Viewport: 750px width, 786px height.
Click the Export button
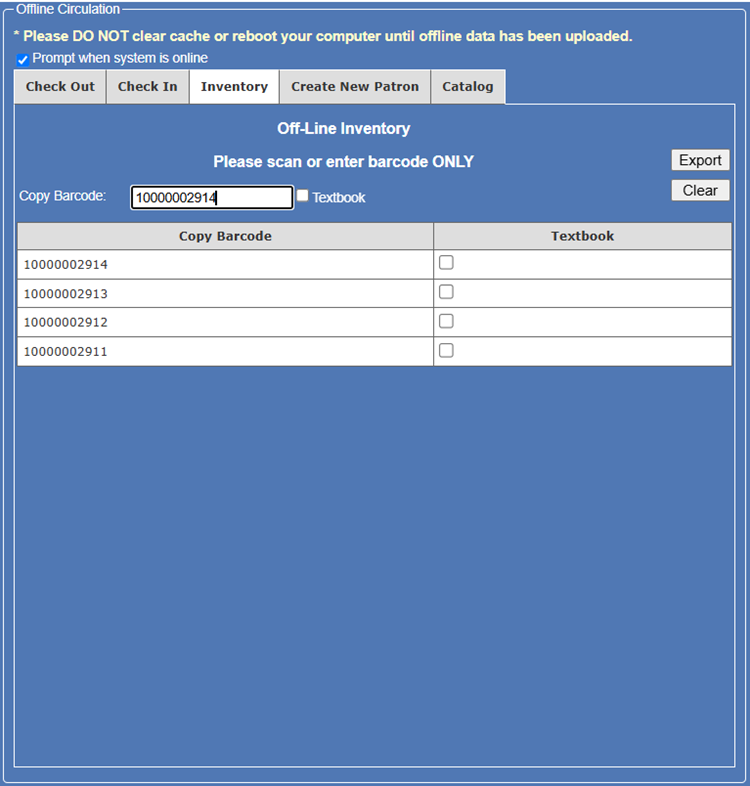pos(700,160)
